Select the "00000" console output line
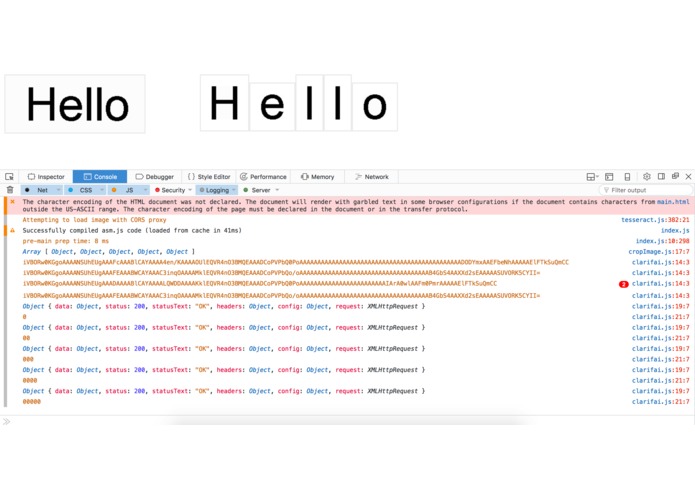Image resolution: width=695 pixels, height=494 pixels. pyautogui.click(x=31, y=402)
